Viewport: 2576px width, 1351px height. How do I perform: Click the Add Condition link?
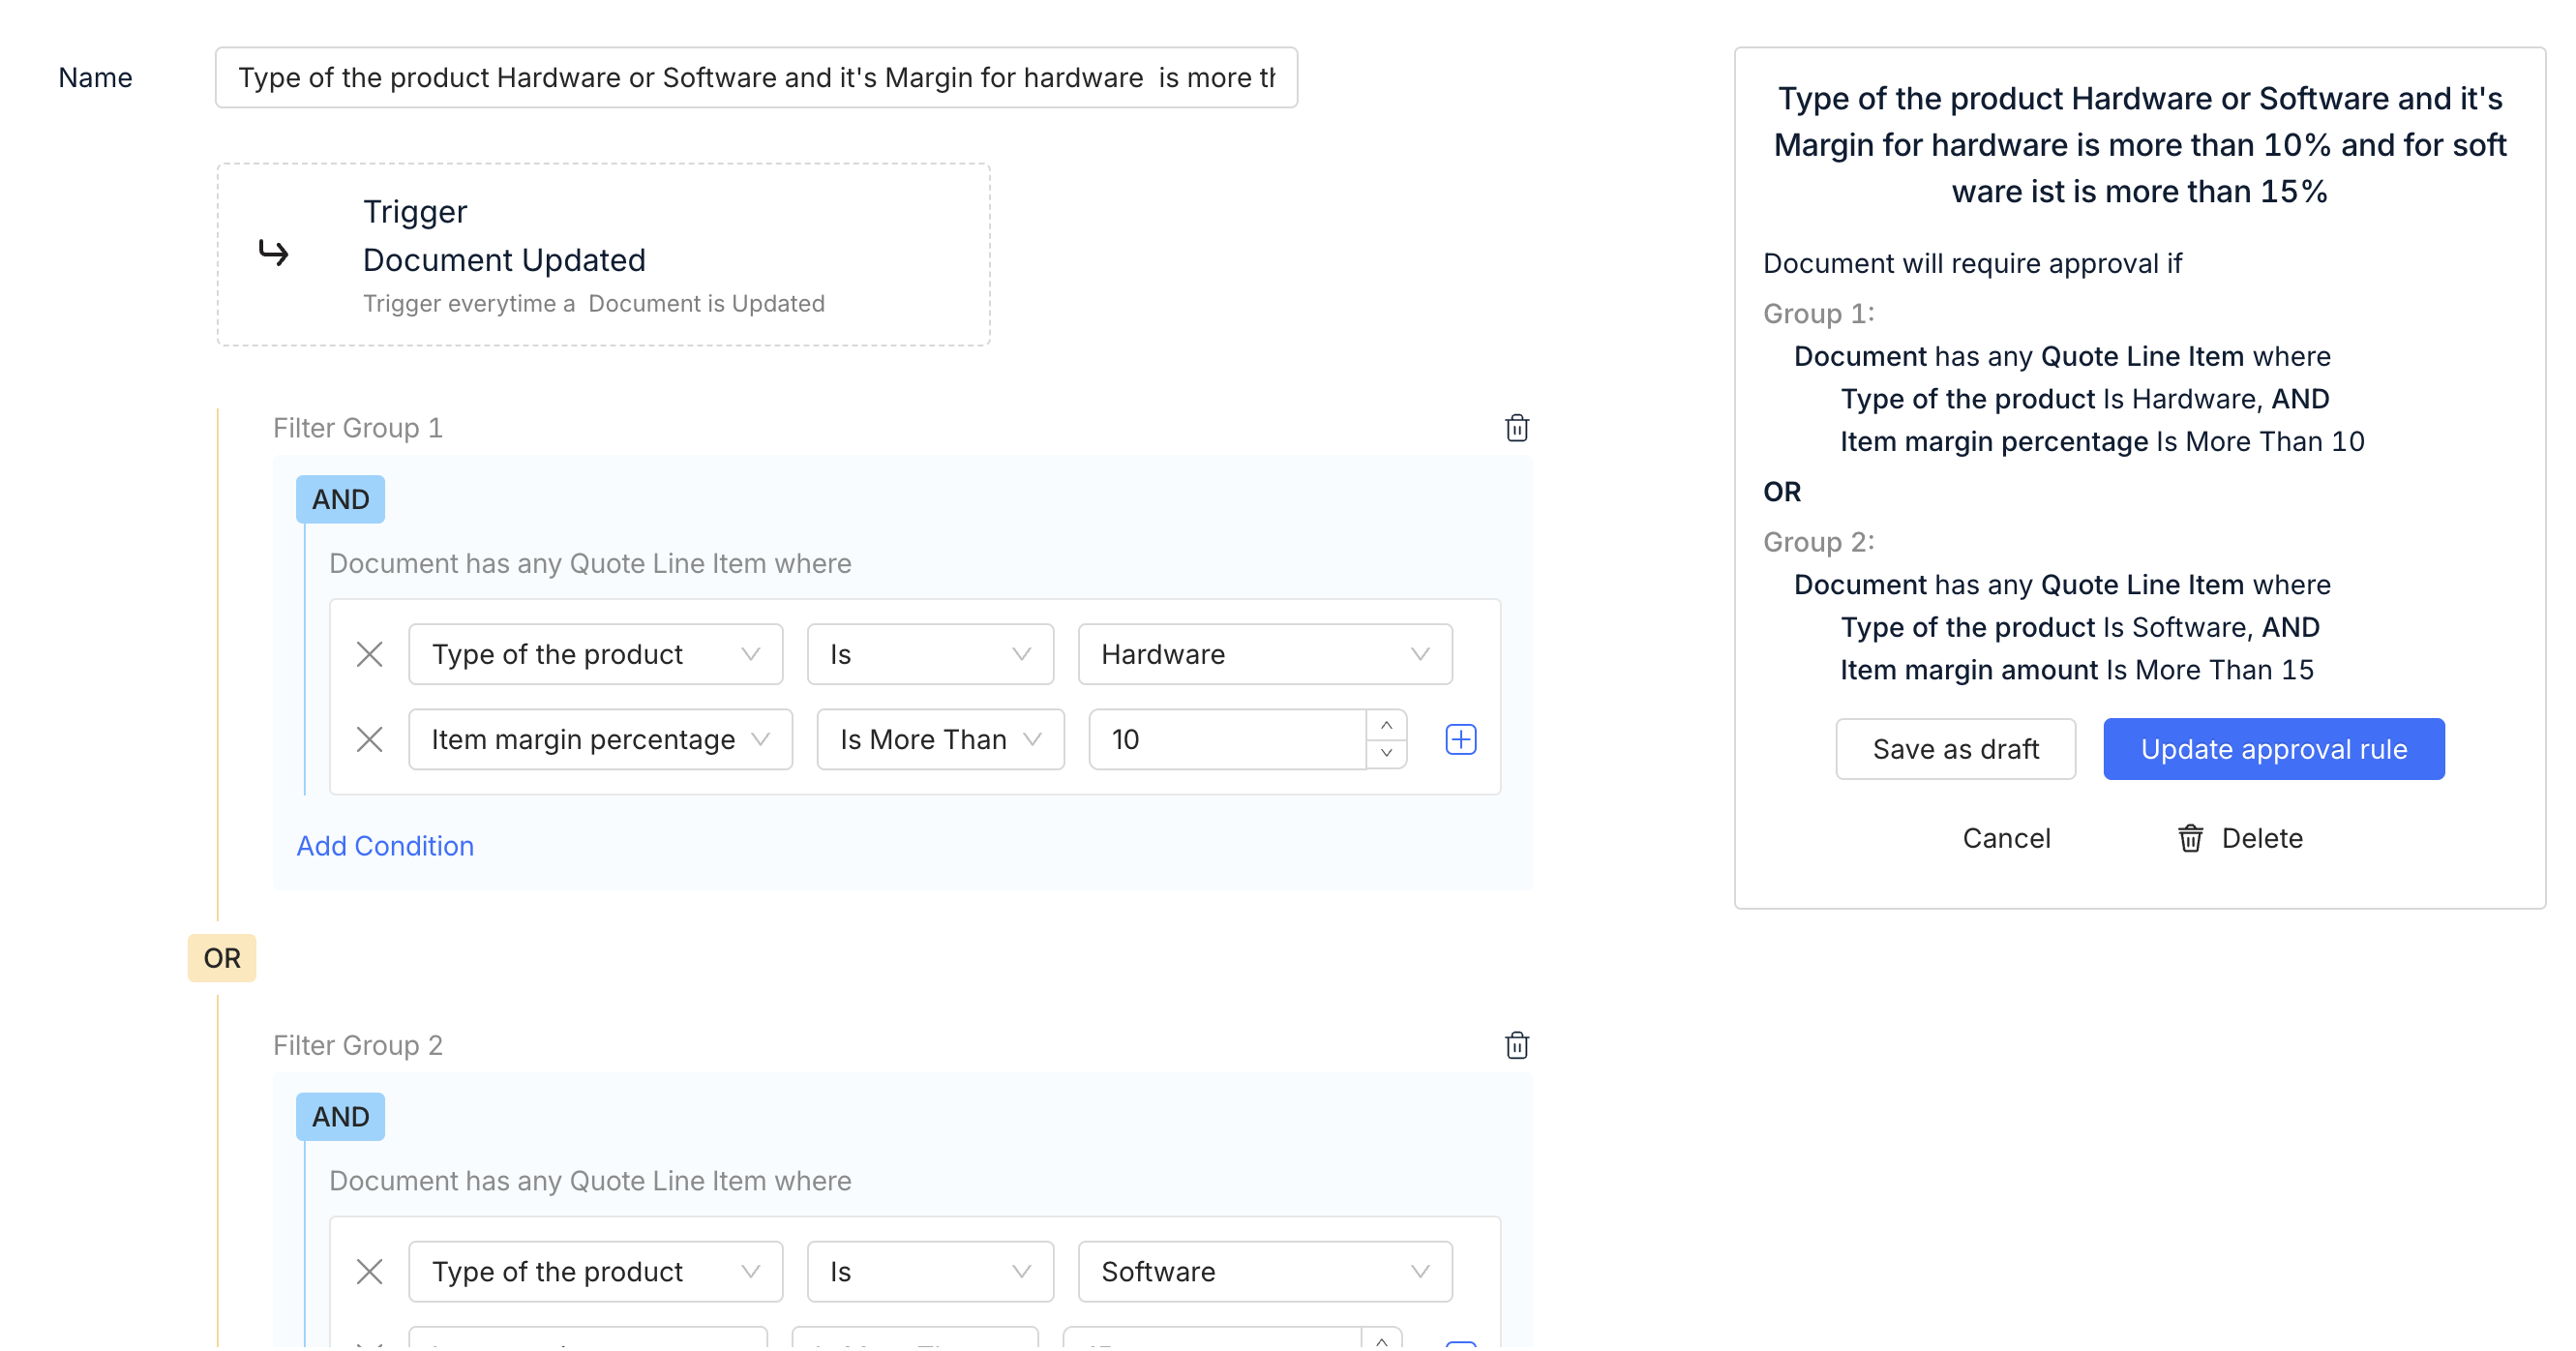pyautogui.click(x=385, y=846)
